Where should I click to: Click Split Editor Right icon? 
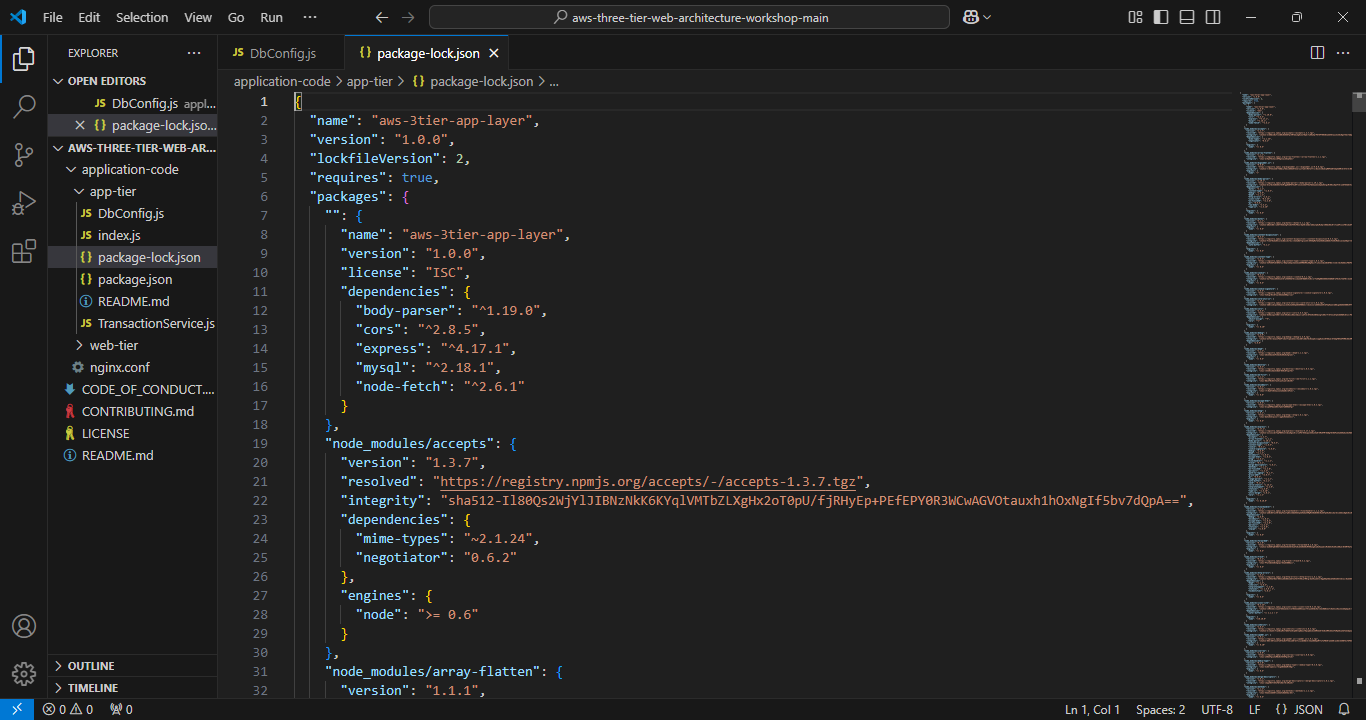tap(1317, 52)
